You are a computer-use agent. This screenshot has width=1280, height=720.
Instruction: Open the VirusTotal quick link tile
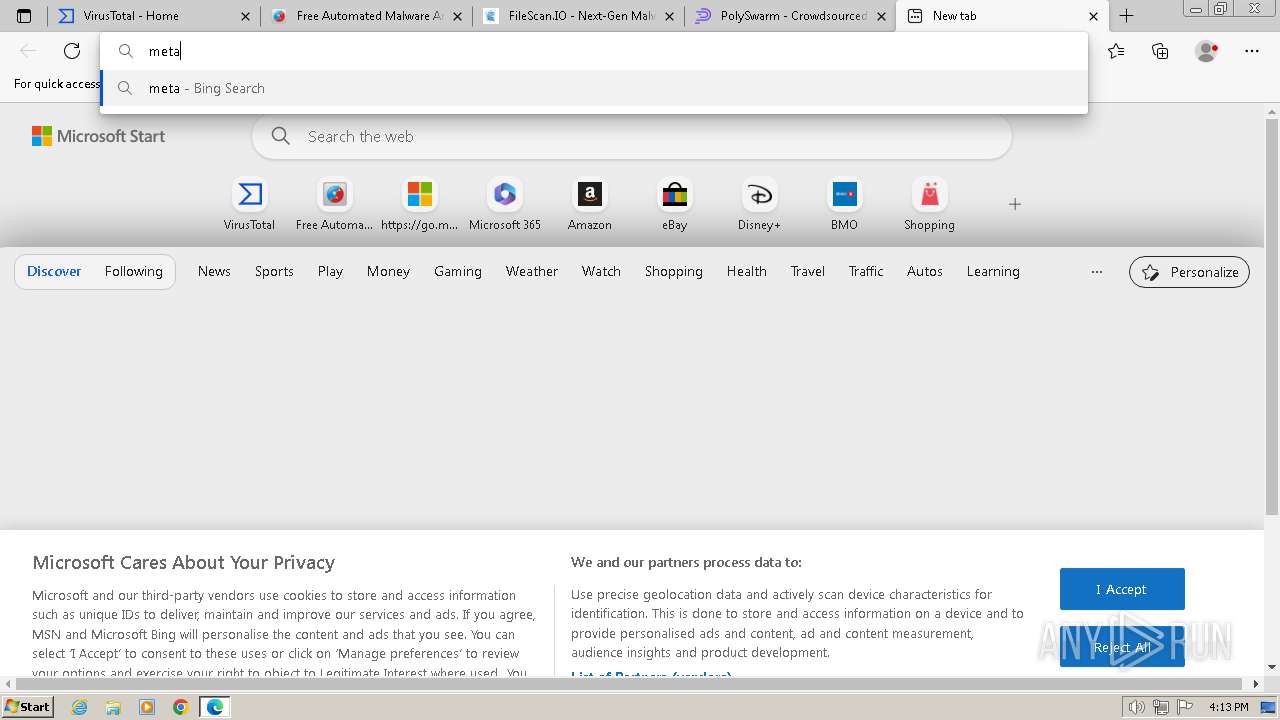coord(249,205)
